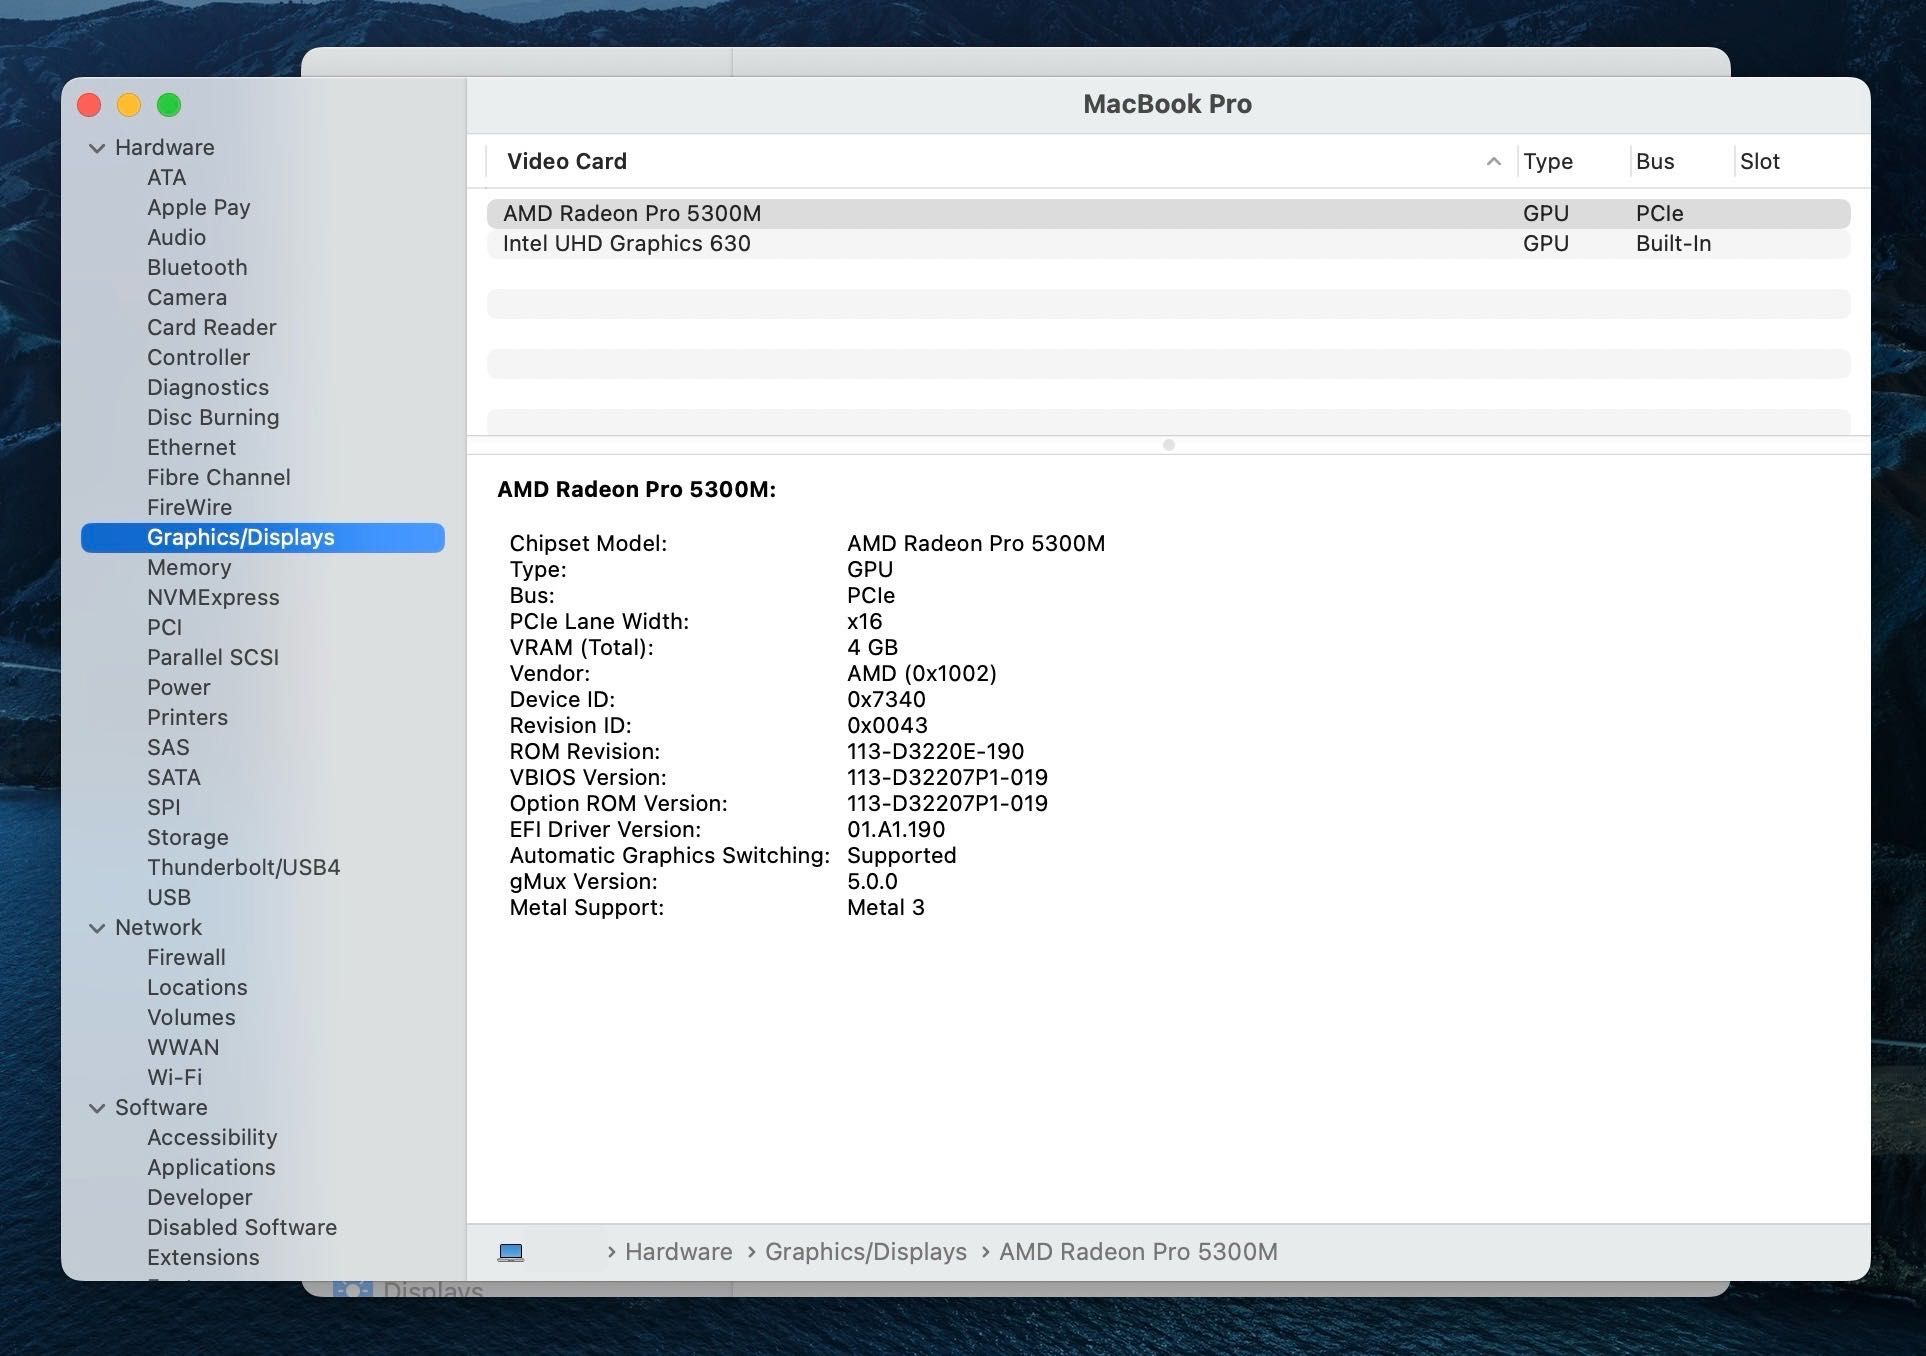Click the ROM Revision value 113-D3220E-190
This screenshot has height=1356, width=1926.
(935, 751)
